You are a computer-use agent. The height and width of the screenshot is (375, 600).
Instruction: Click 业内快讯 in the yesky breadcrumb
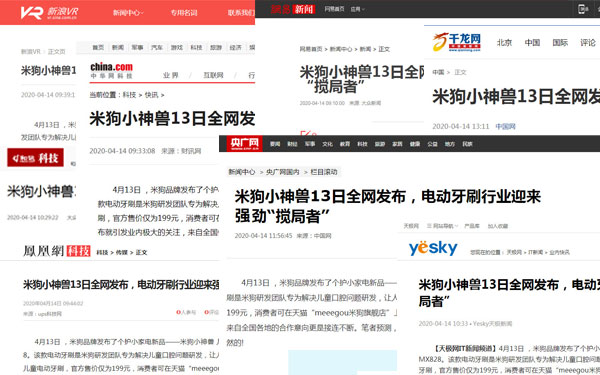tap(559, 252)
